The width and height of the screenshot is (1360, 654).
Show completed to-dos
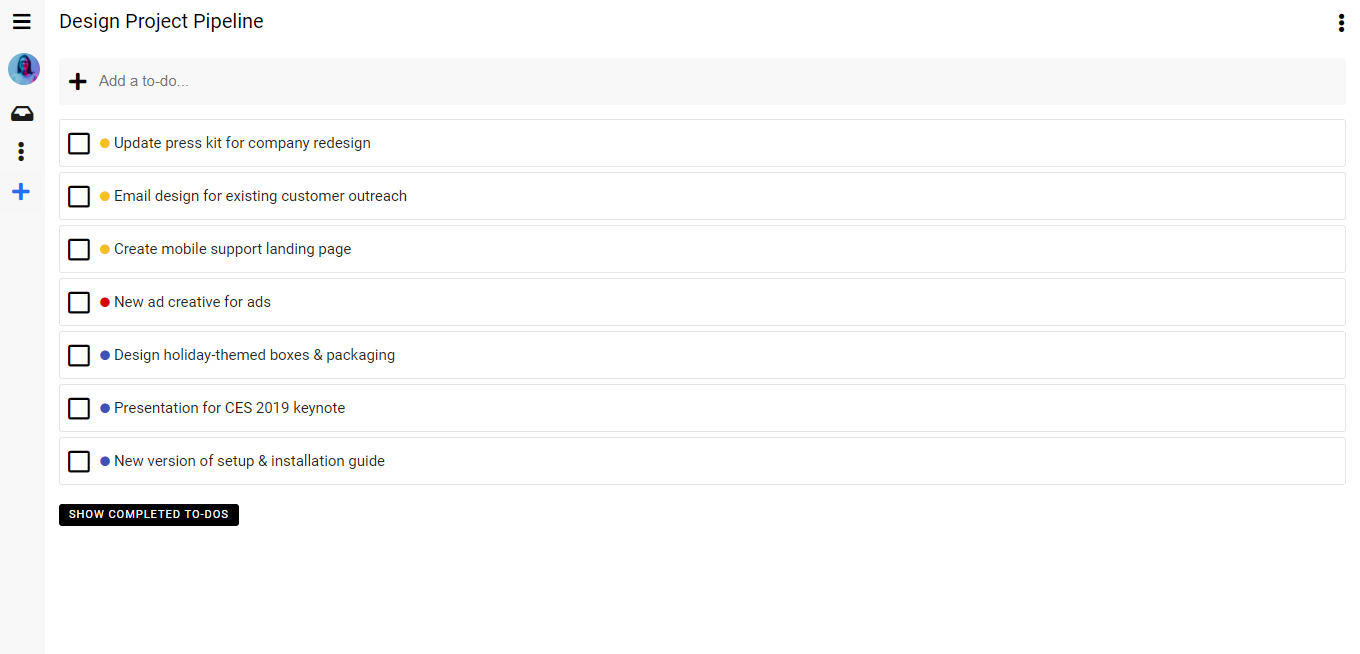(149, 515)
